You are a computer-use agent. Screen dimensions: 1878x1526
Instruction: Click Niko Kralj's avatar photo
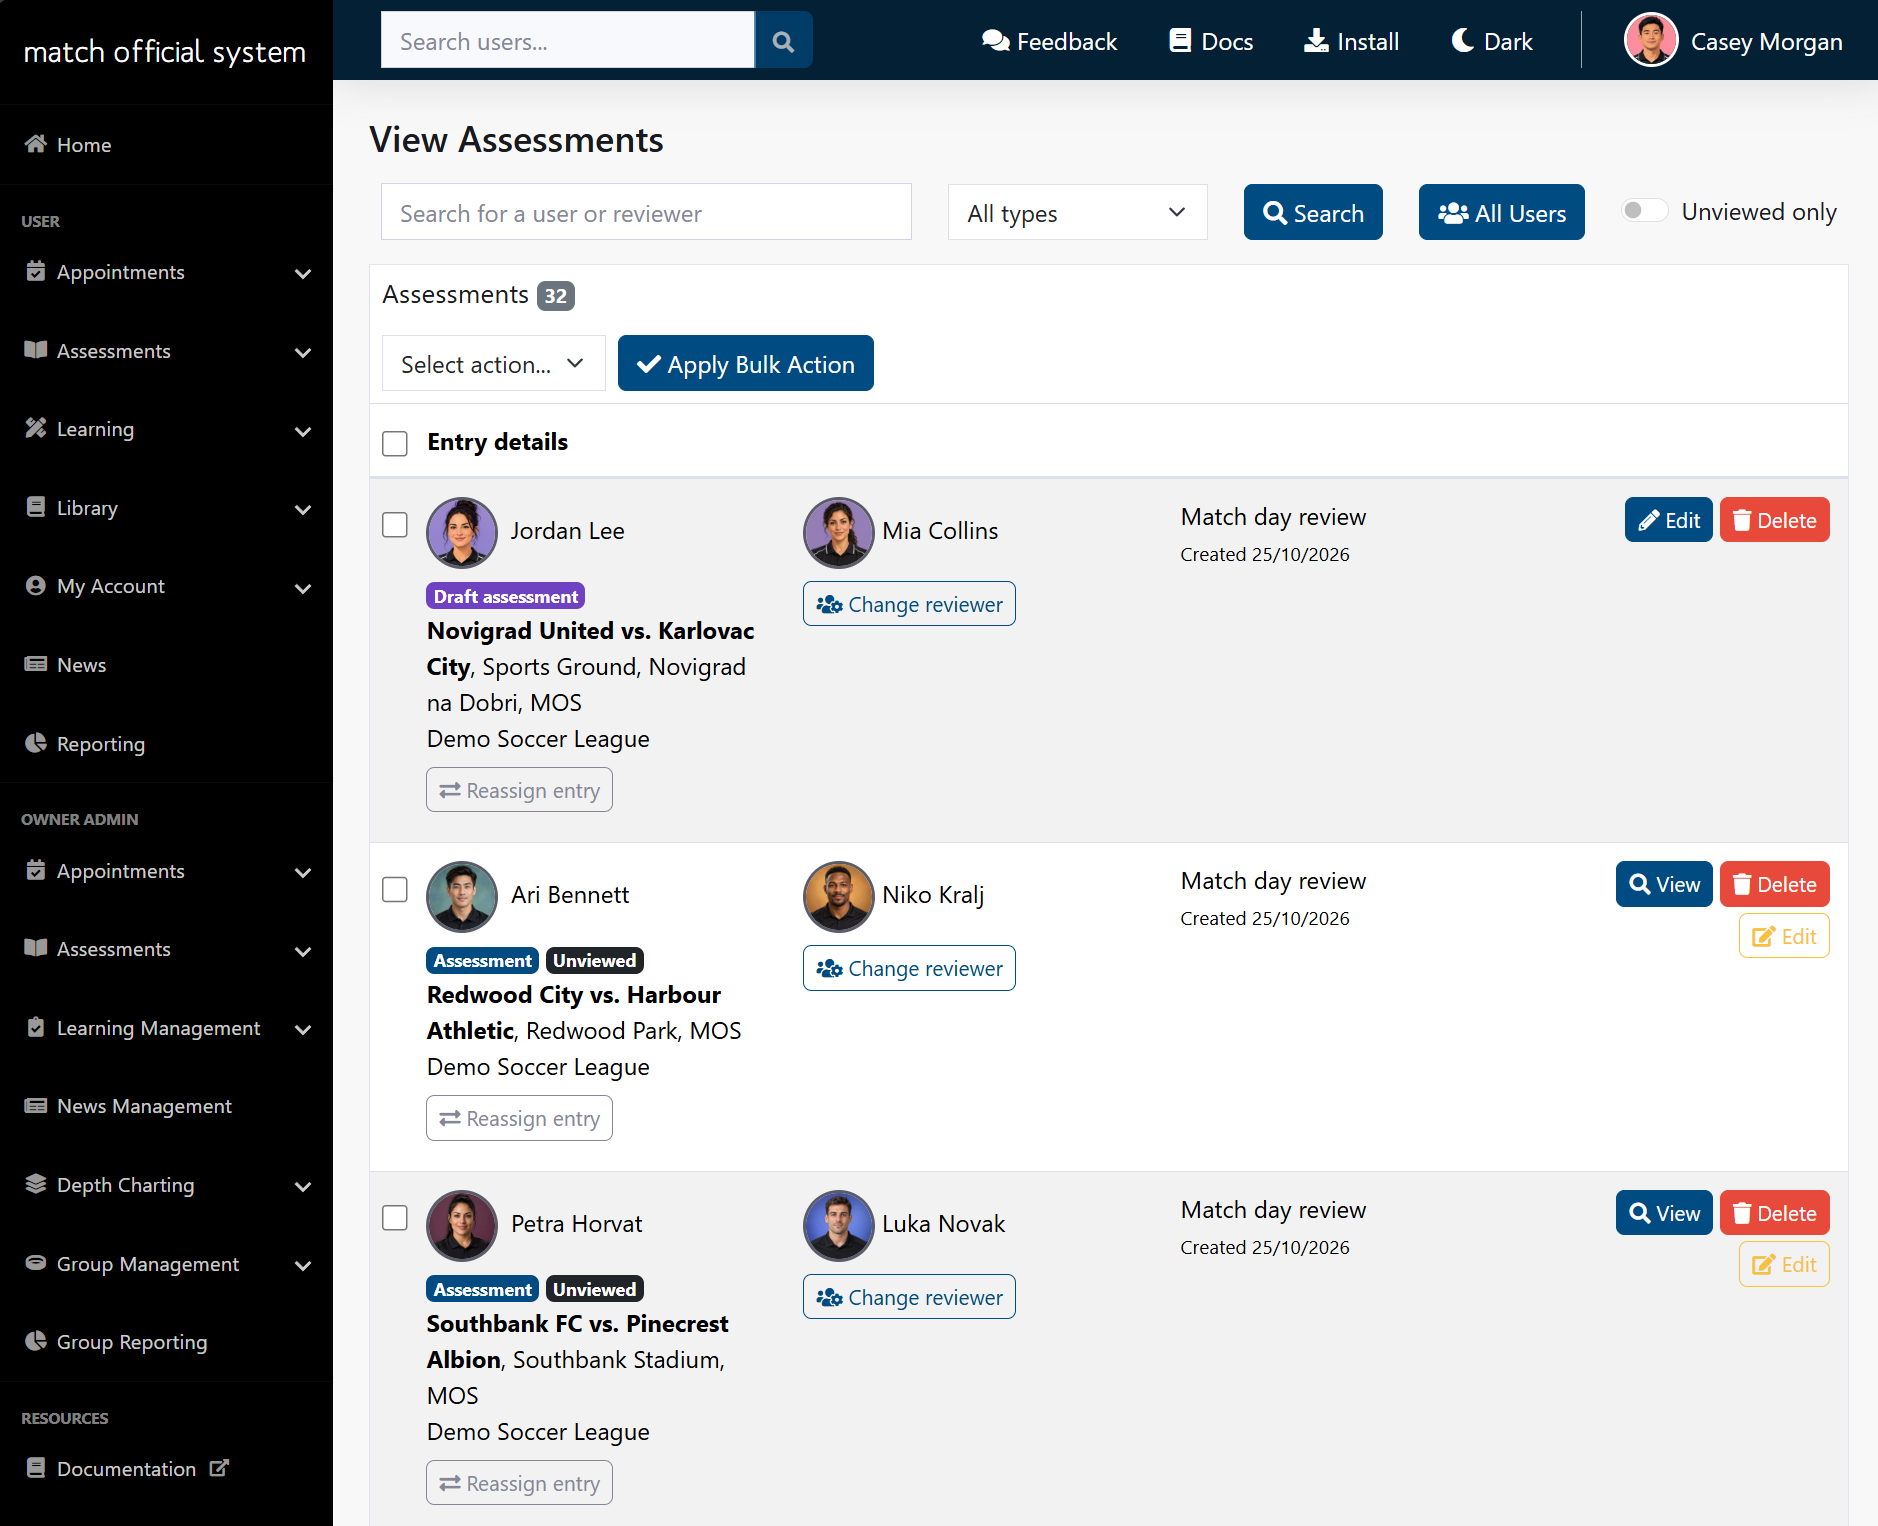pos(838,896)
